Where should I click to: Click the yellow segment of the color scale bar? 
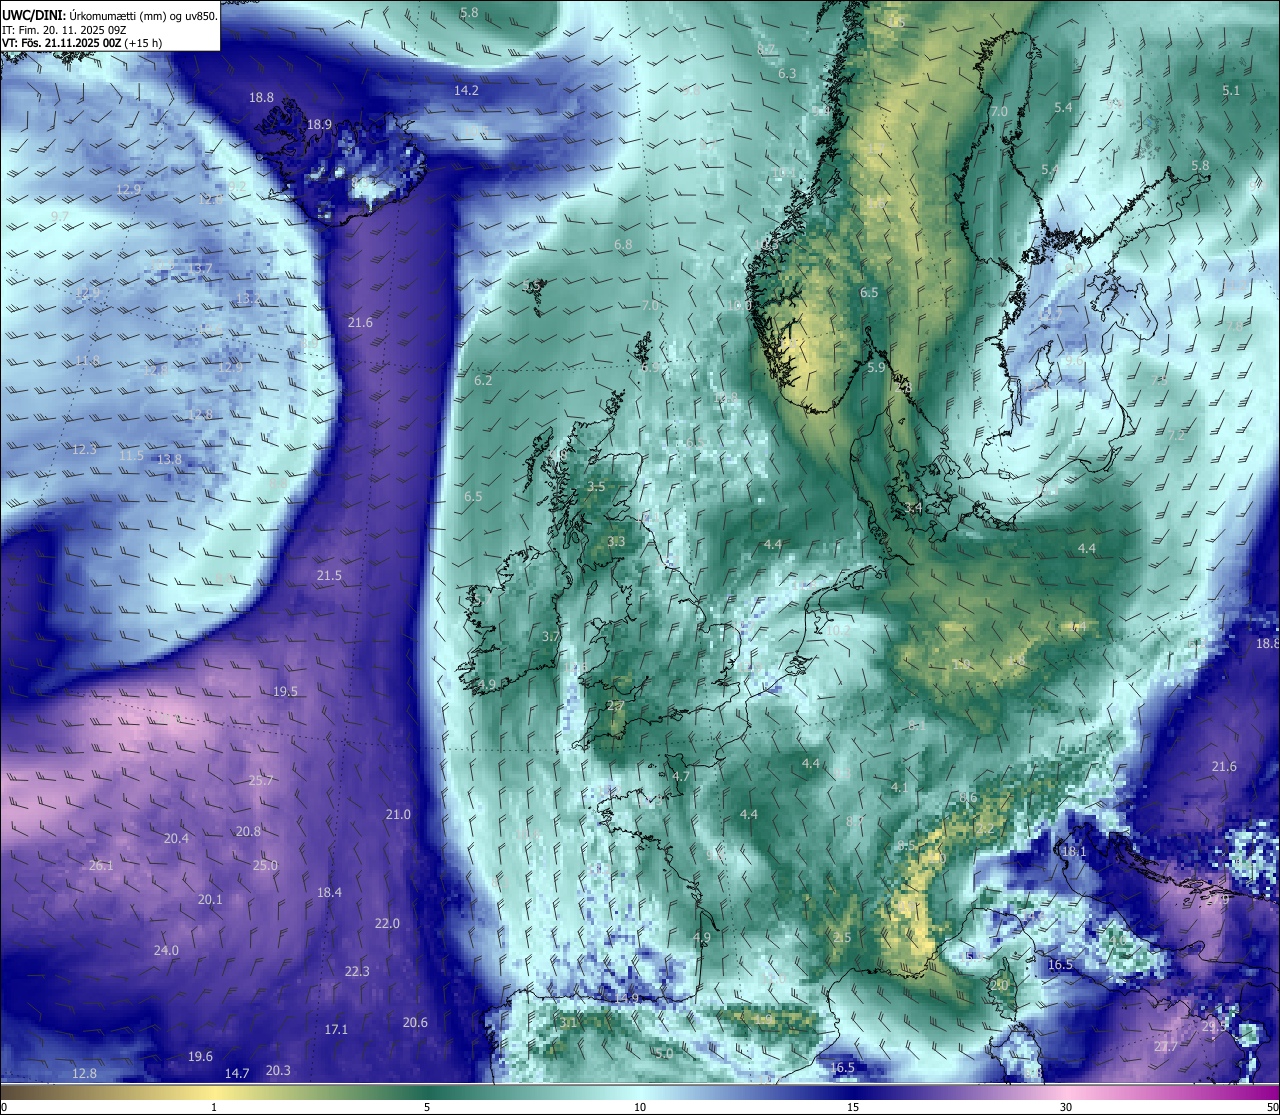click(214, 1092)
